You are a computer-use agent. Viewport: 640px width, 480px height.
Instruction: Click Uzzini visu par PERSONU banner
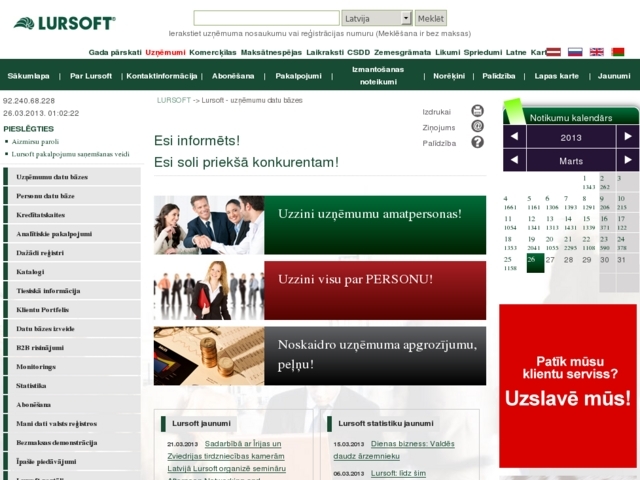click(x=320, y=290)
